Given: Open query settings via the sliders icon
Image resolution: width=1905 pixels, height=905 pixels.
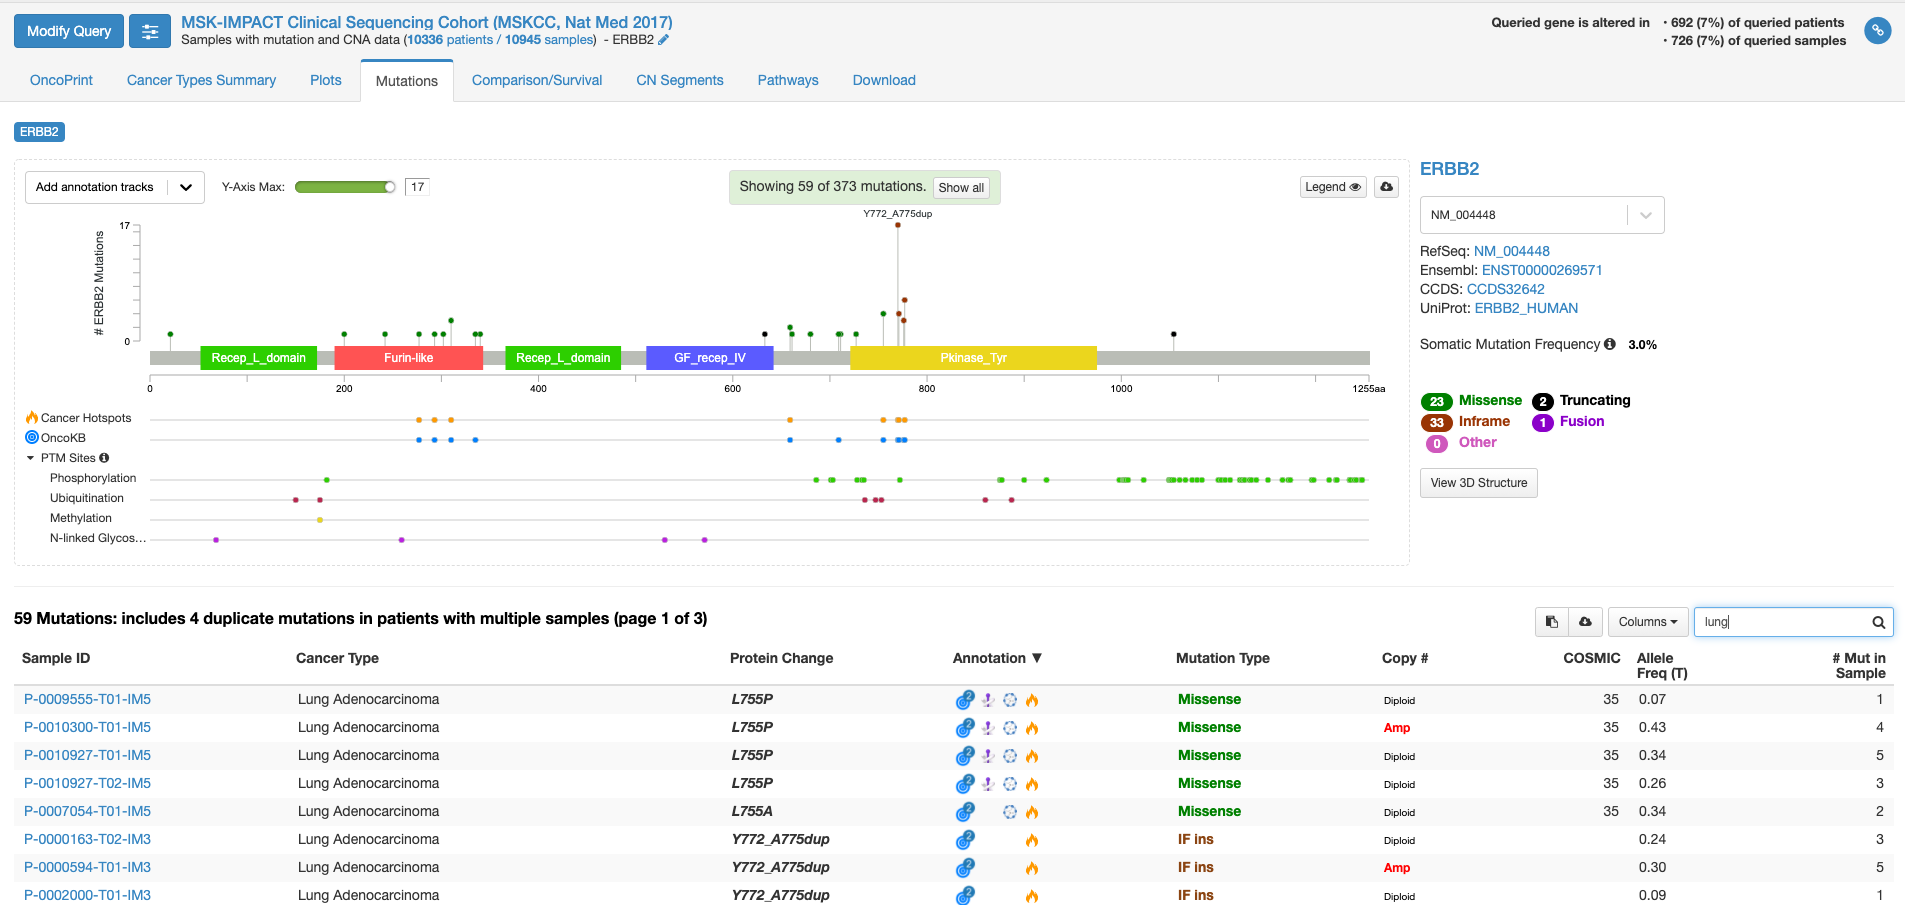Looking at the screenshot, I should click(x=150, y=31).
